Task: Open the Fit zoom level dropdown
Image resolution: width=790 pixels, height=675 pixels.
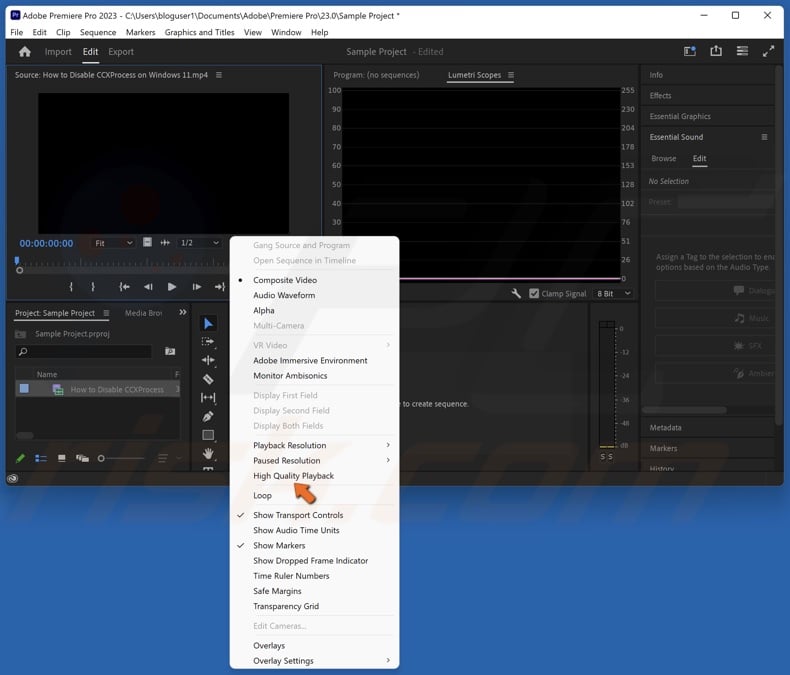Action: [x=113, y=243]
